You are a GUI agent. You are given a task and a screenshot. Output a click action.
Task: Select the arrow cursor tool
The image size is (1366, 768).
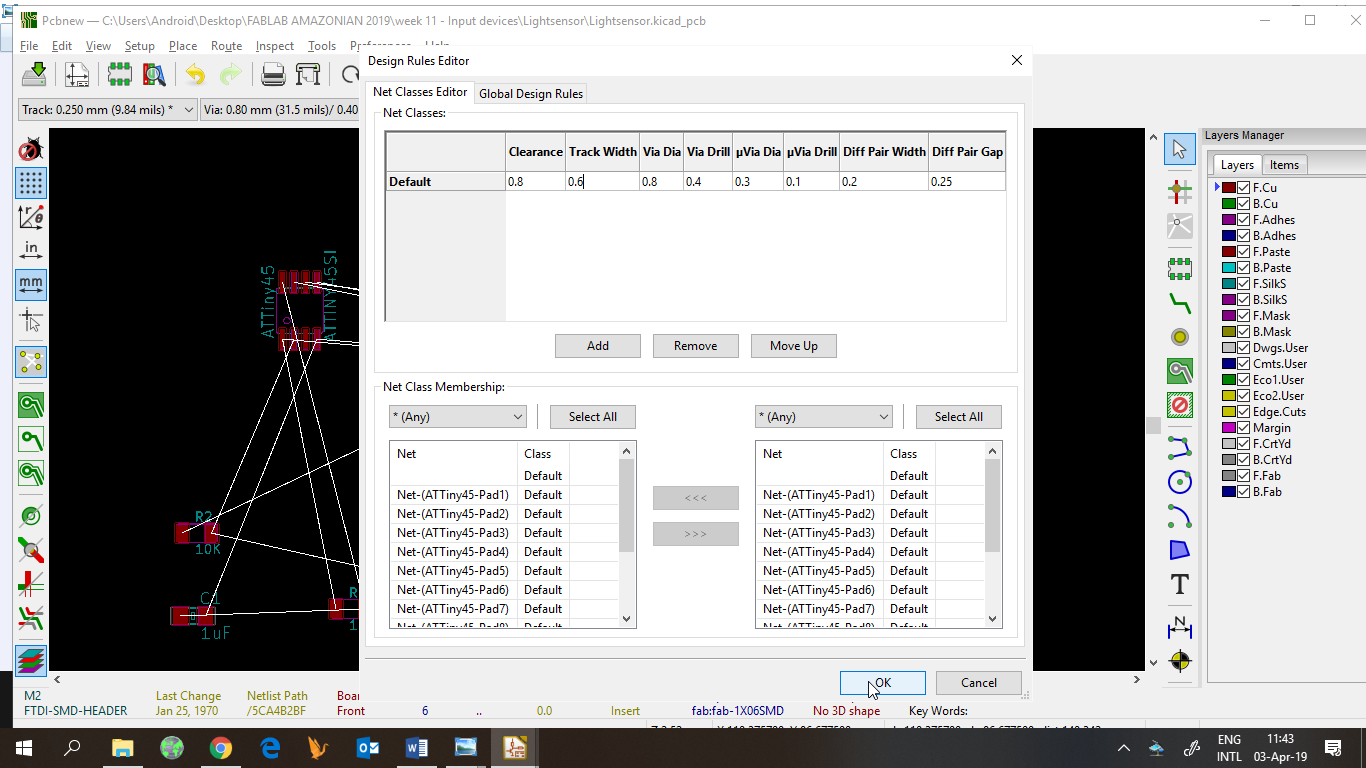pos(1180,149)
